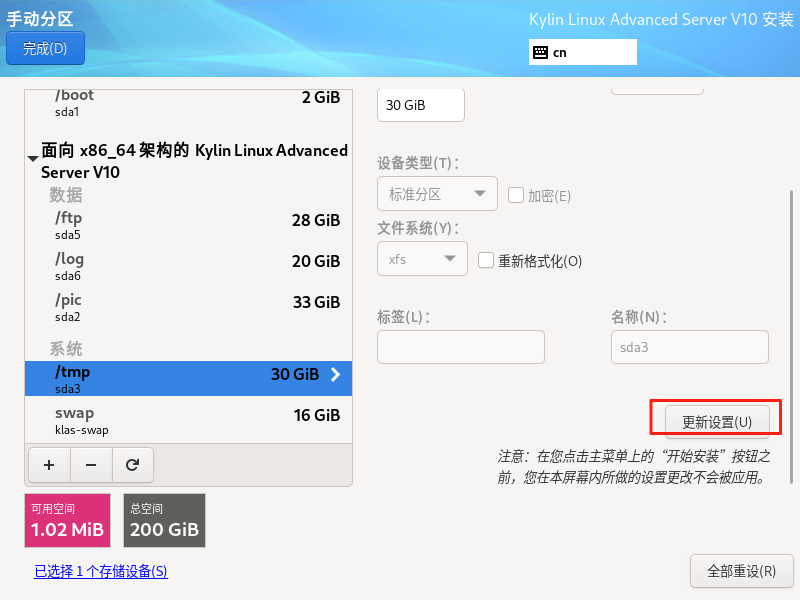This screenshot has height=600, width=800.
Task: Click the 名称(N) sda3 name field
Action: pyautogui.click(x=690, y=347)
